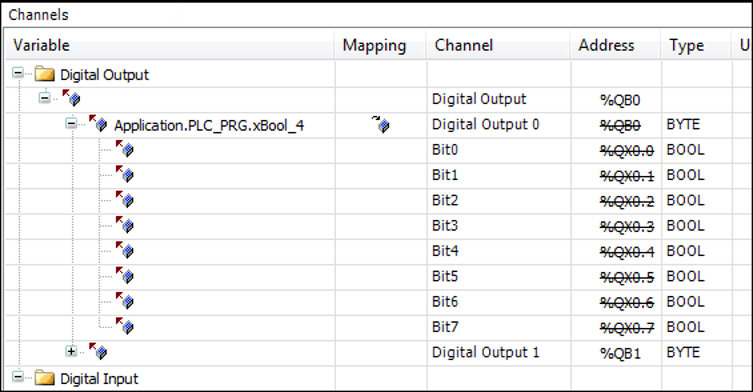Click the struck-through %QX0.6 address

[x=627, y=303]
